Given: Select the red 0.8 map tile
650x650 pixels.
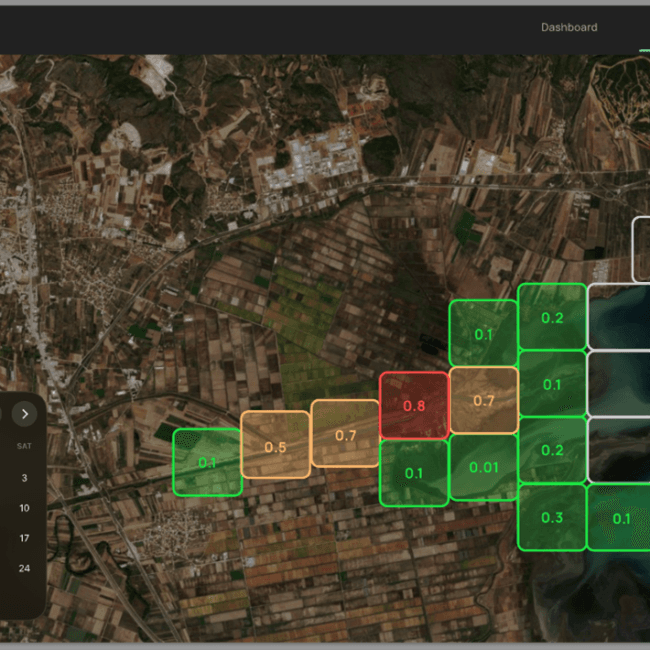Looking at the screenshot, I should pos(414,405).
